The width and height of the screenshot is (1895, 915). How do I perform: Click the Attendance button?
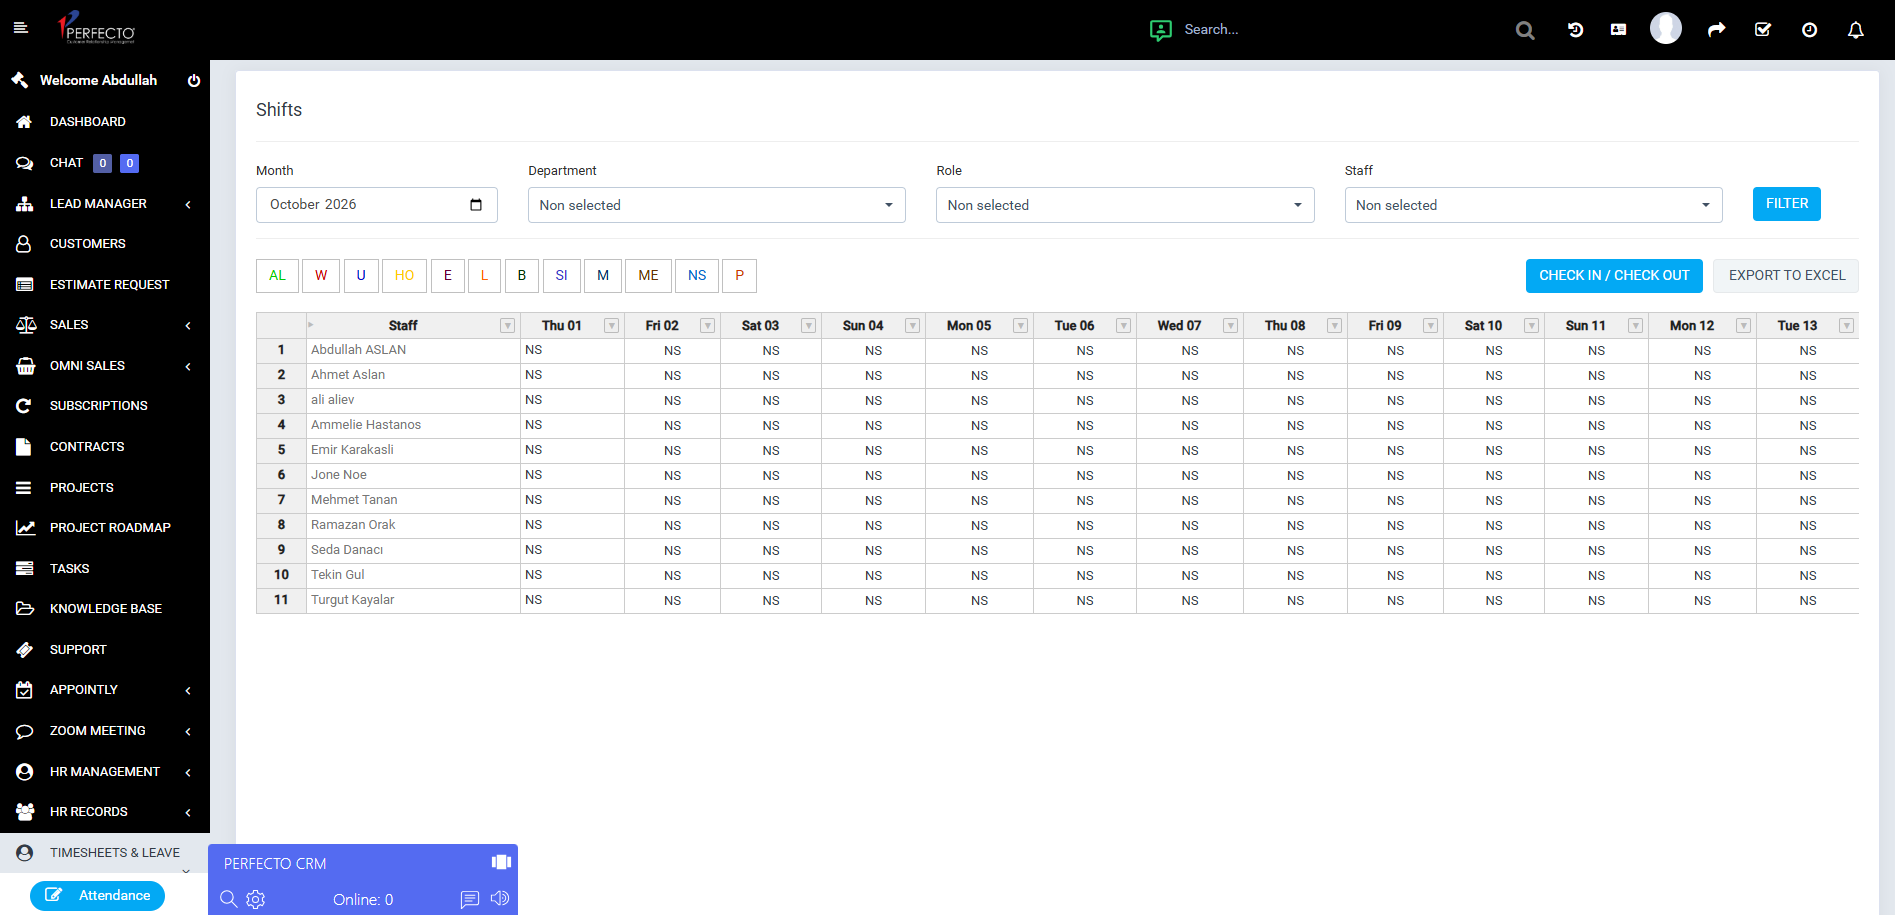(97, 896)
